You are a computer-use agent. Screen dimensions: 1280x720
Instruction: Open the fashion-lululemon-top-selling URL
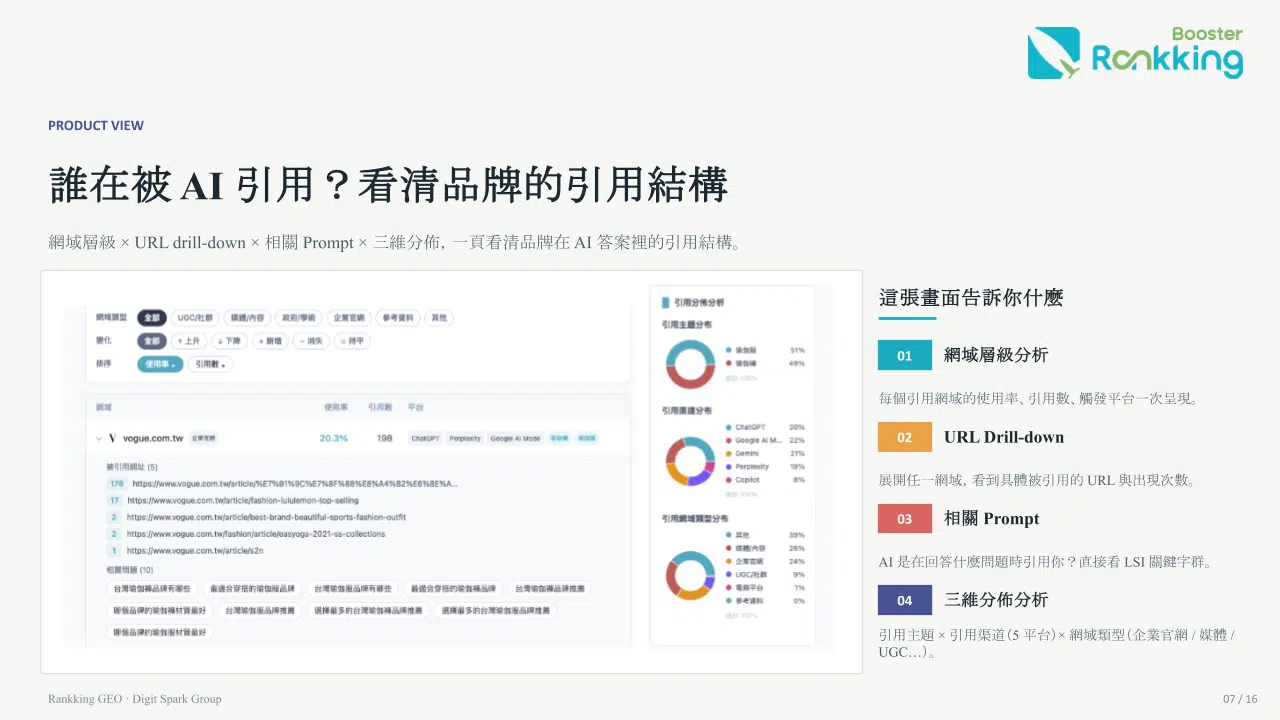coord(243,500)
